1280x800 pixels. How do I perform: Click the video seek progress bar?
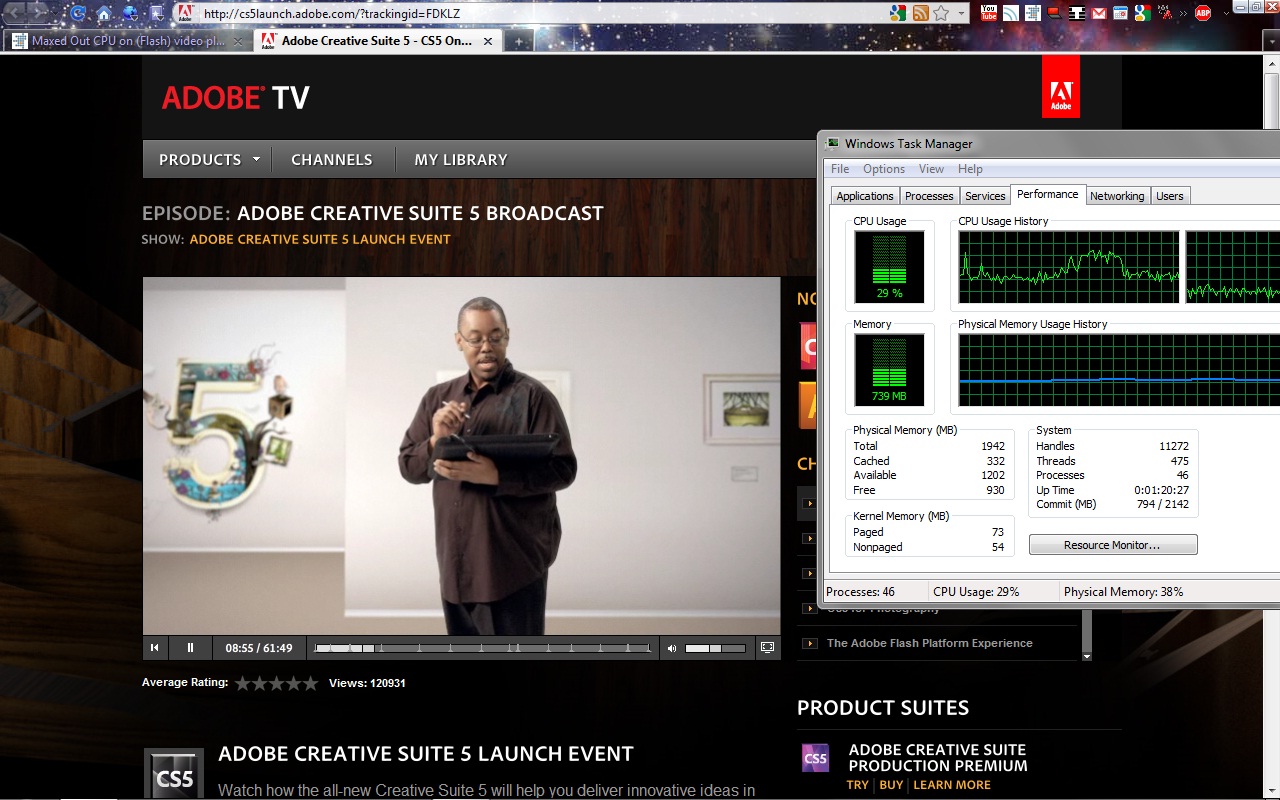pos(482,648)
